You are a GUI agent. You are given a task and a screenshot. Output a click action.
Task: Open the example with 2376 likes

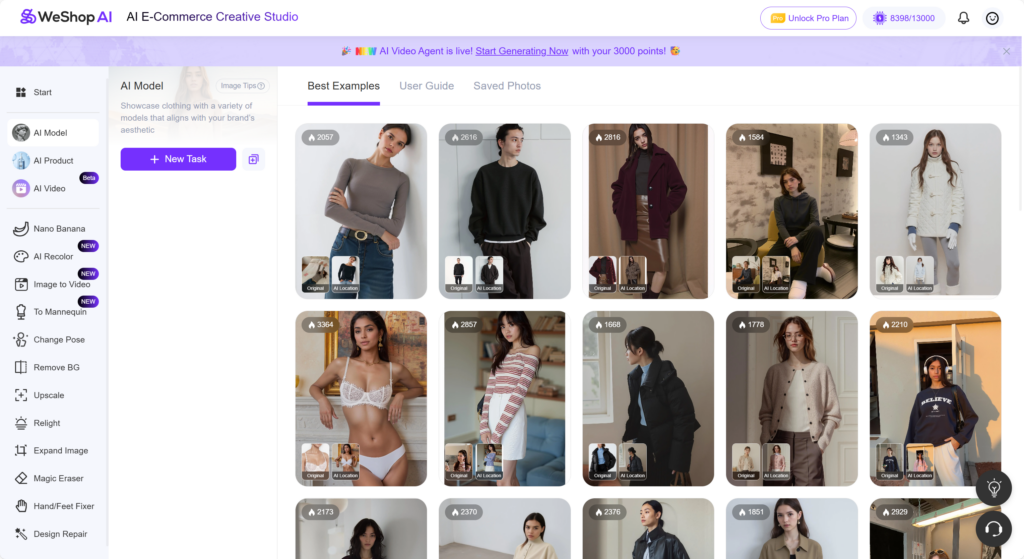(648, 529)
